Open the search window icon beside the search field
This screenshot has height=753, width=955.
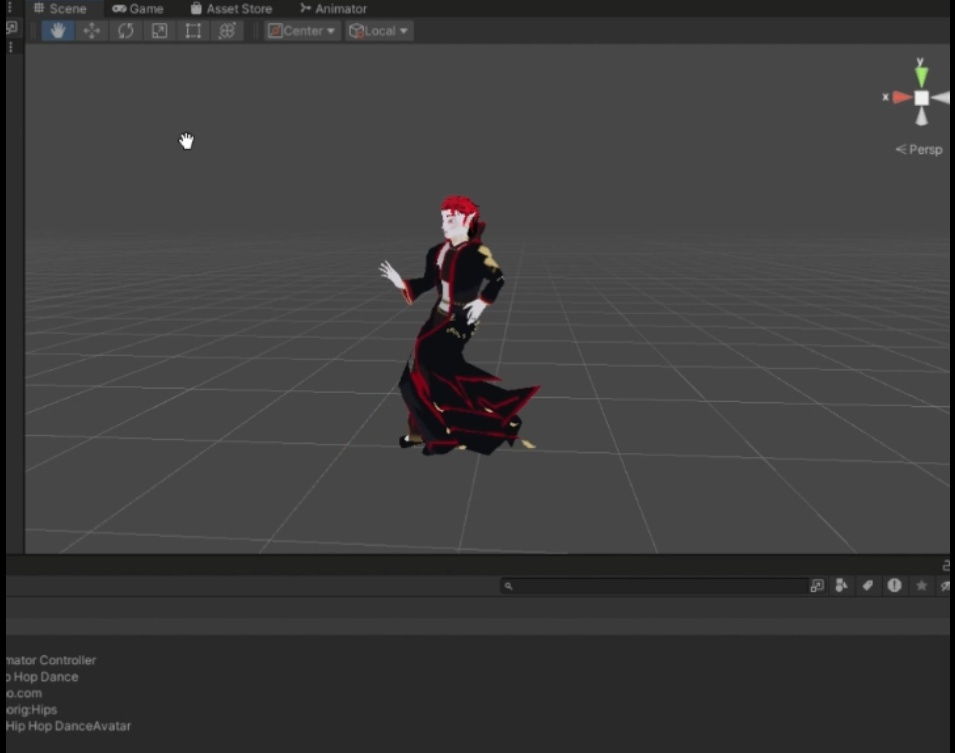(817, 586)
